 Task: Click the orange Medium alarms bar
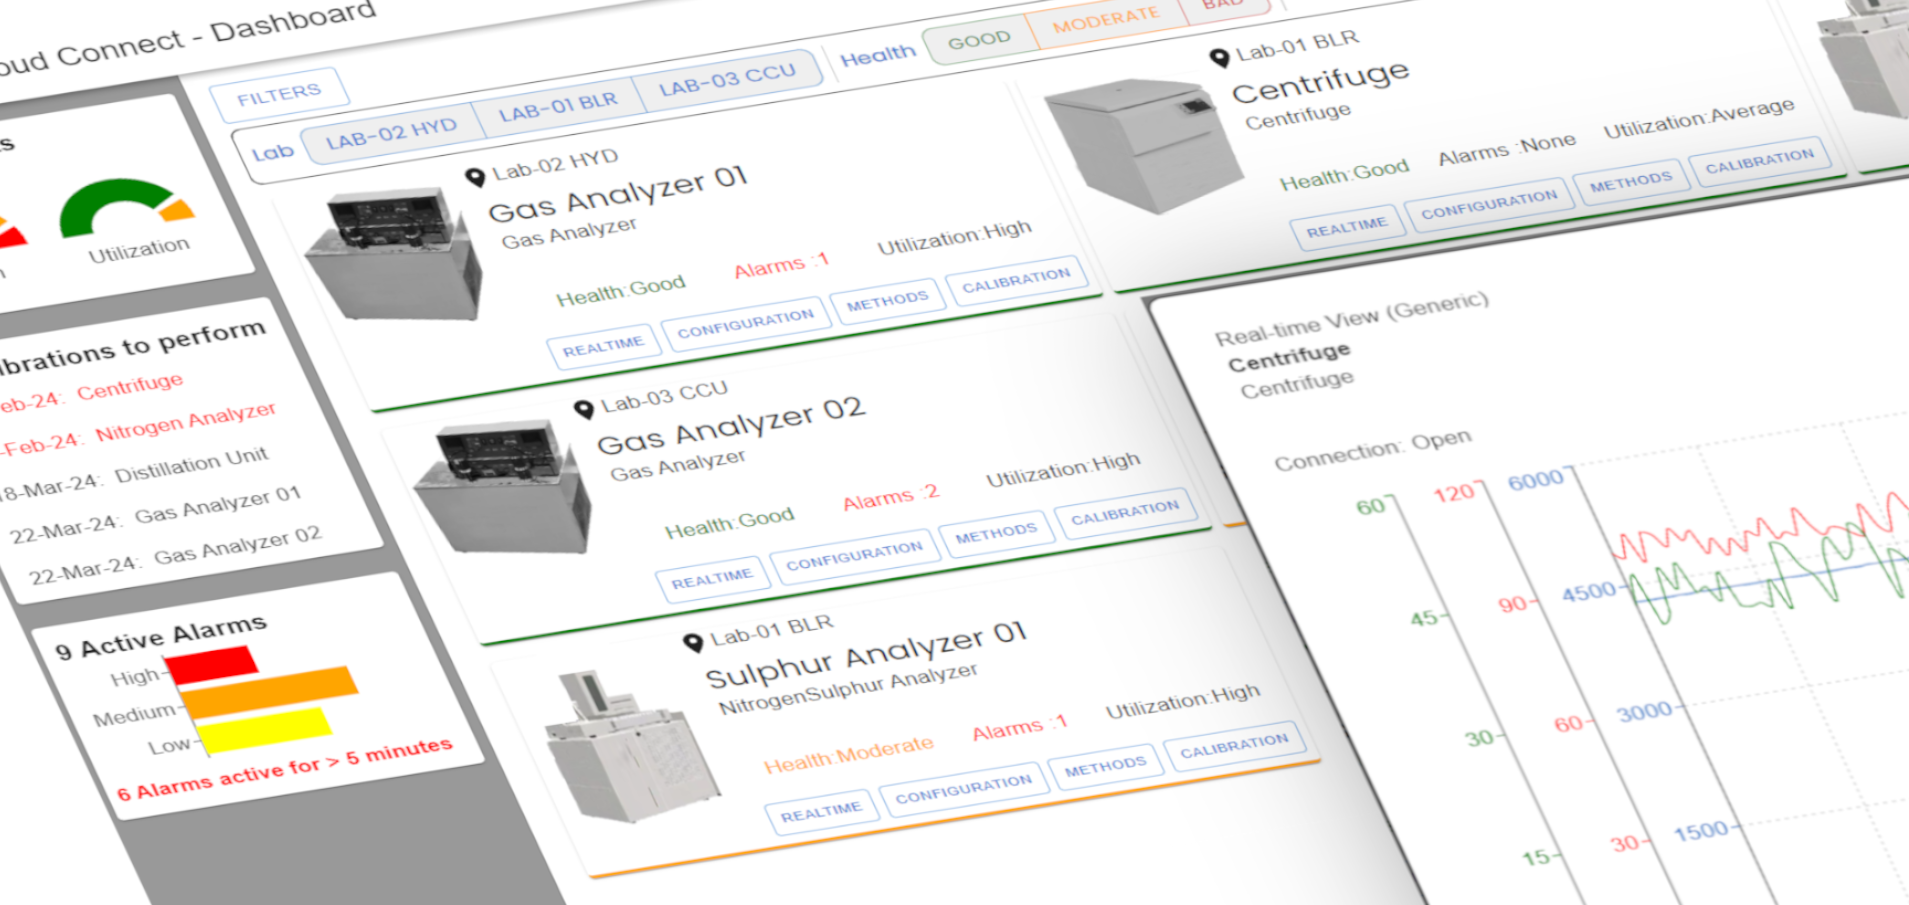268,693
